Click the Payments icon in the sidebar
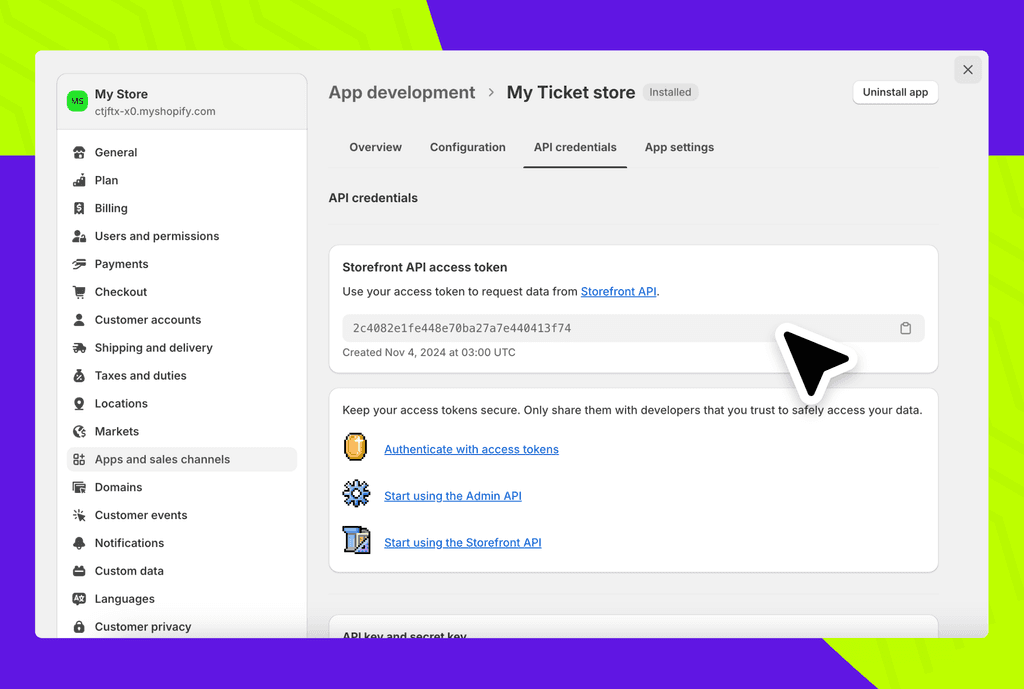1024x689 pixels. click(x=78, y=263)
